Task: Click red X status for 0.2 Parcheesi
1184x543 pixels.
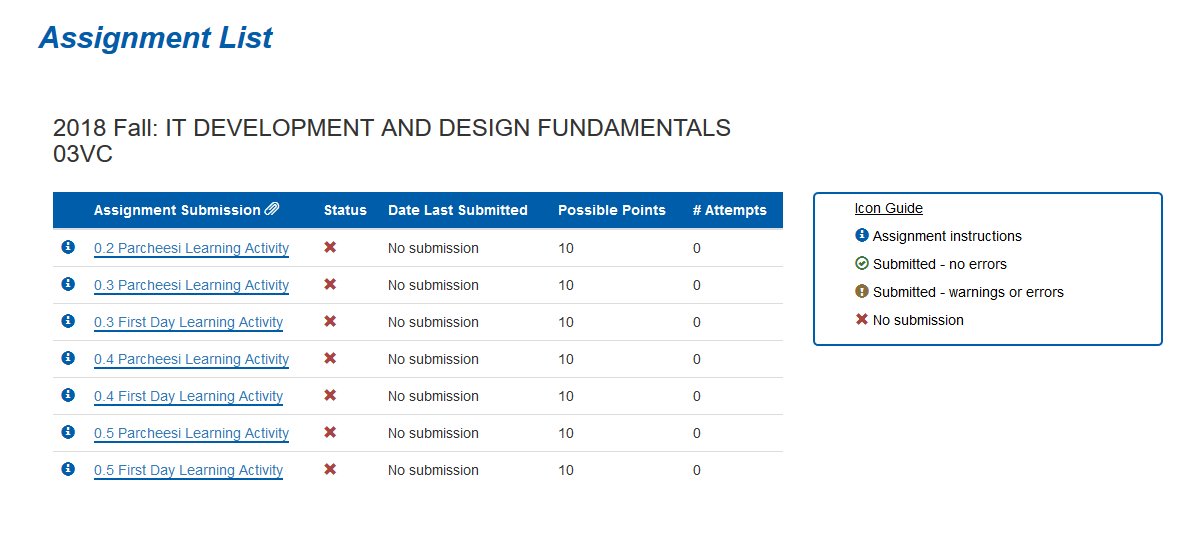Action: [x=330, y=247]
